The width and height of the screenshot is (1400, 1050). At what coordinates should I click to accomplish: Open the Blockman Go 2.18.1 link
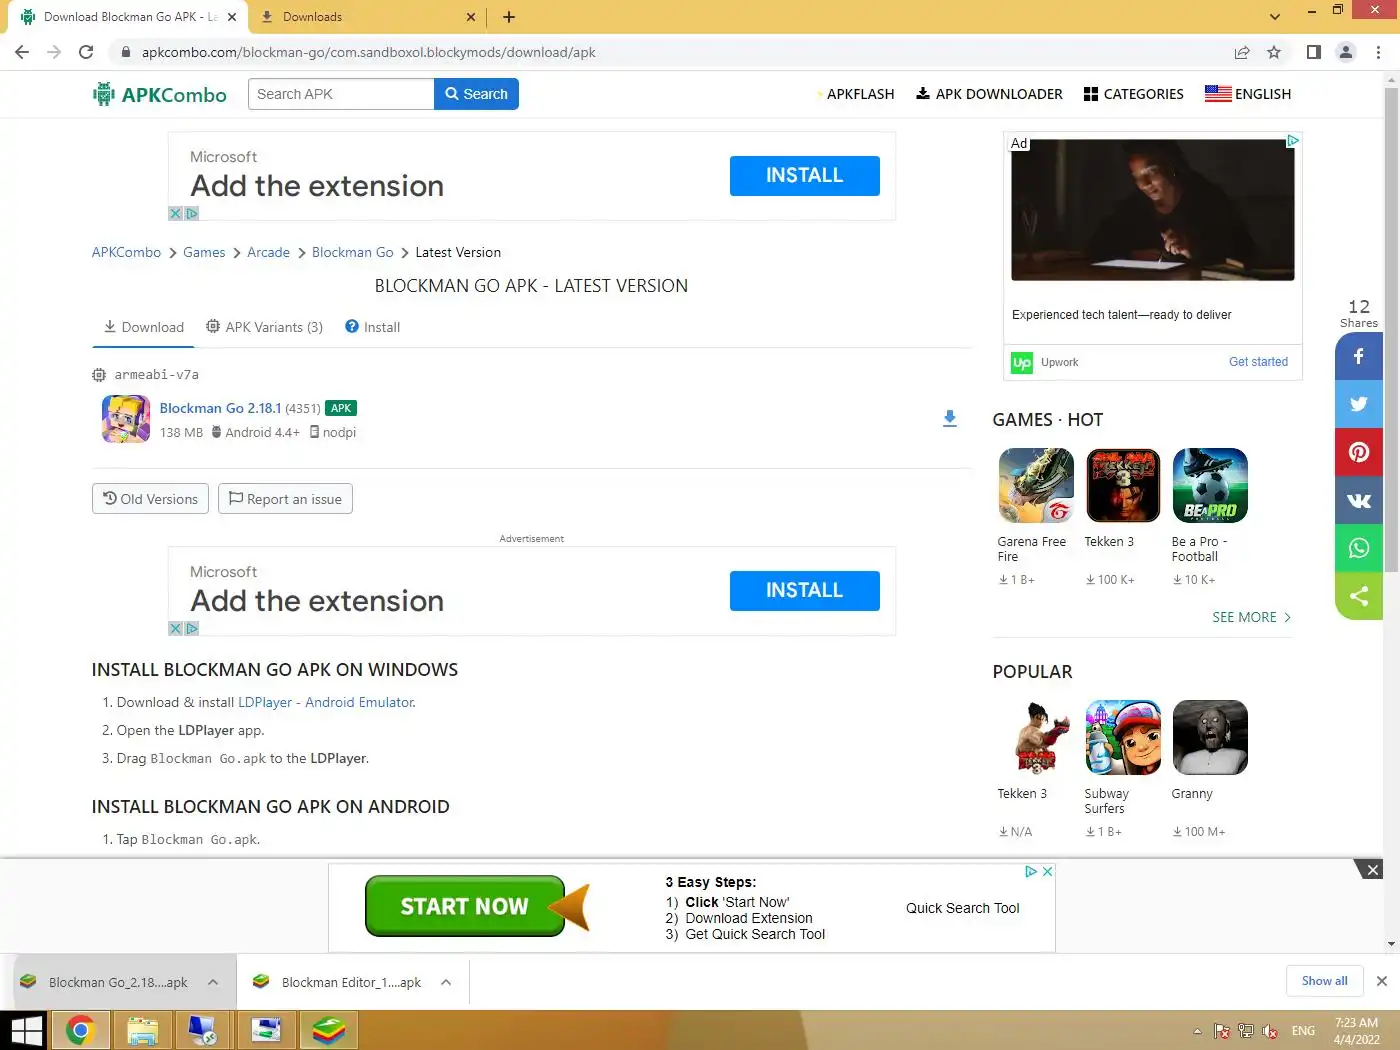pos(220,408)
